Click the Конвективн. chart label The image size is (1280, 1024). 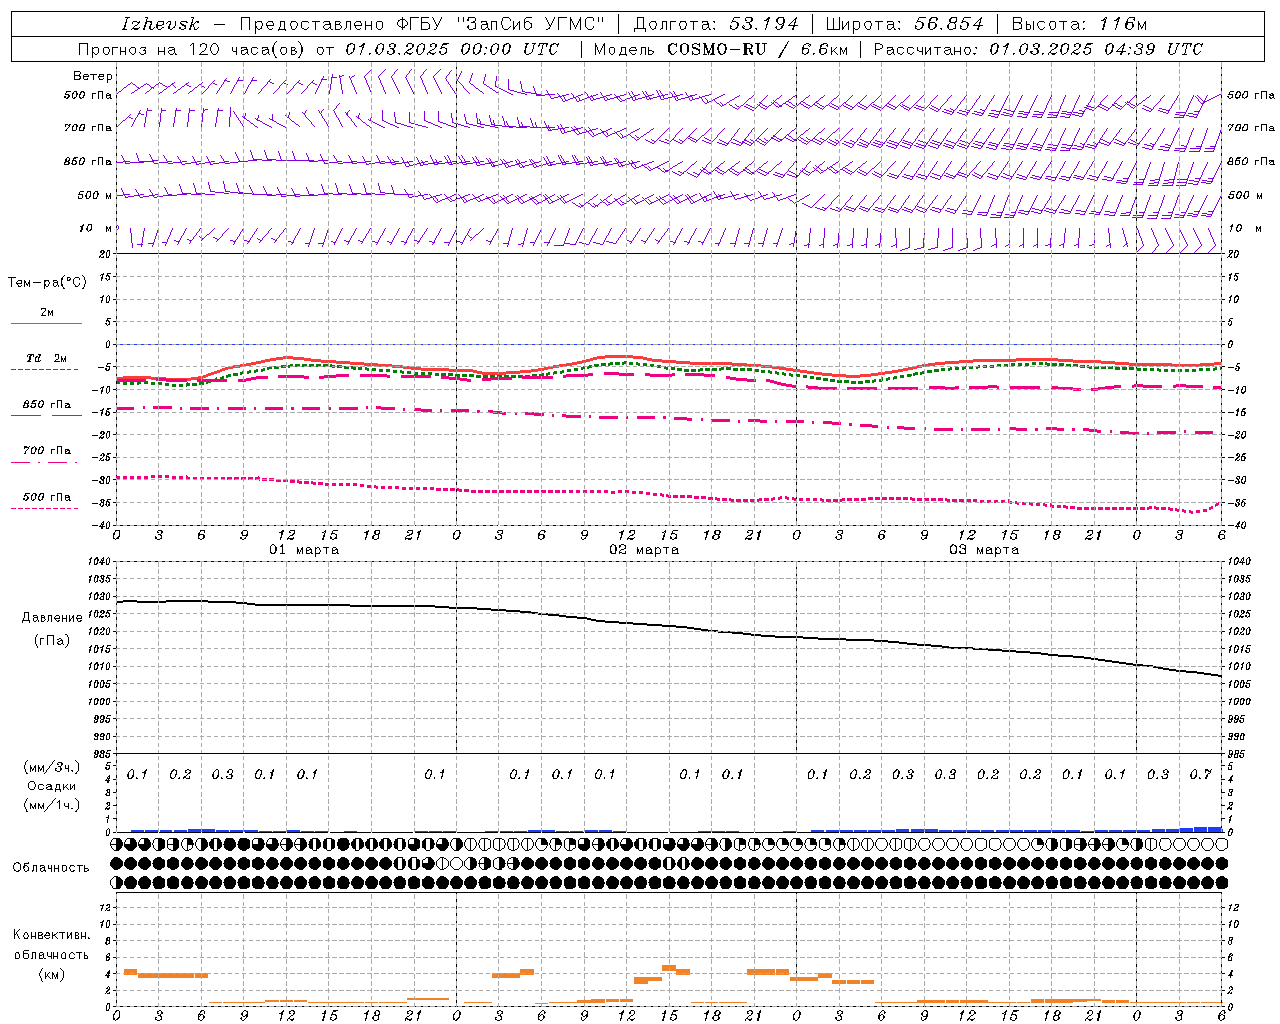coord(52,935)
